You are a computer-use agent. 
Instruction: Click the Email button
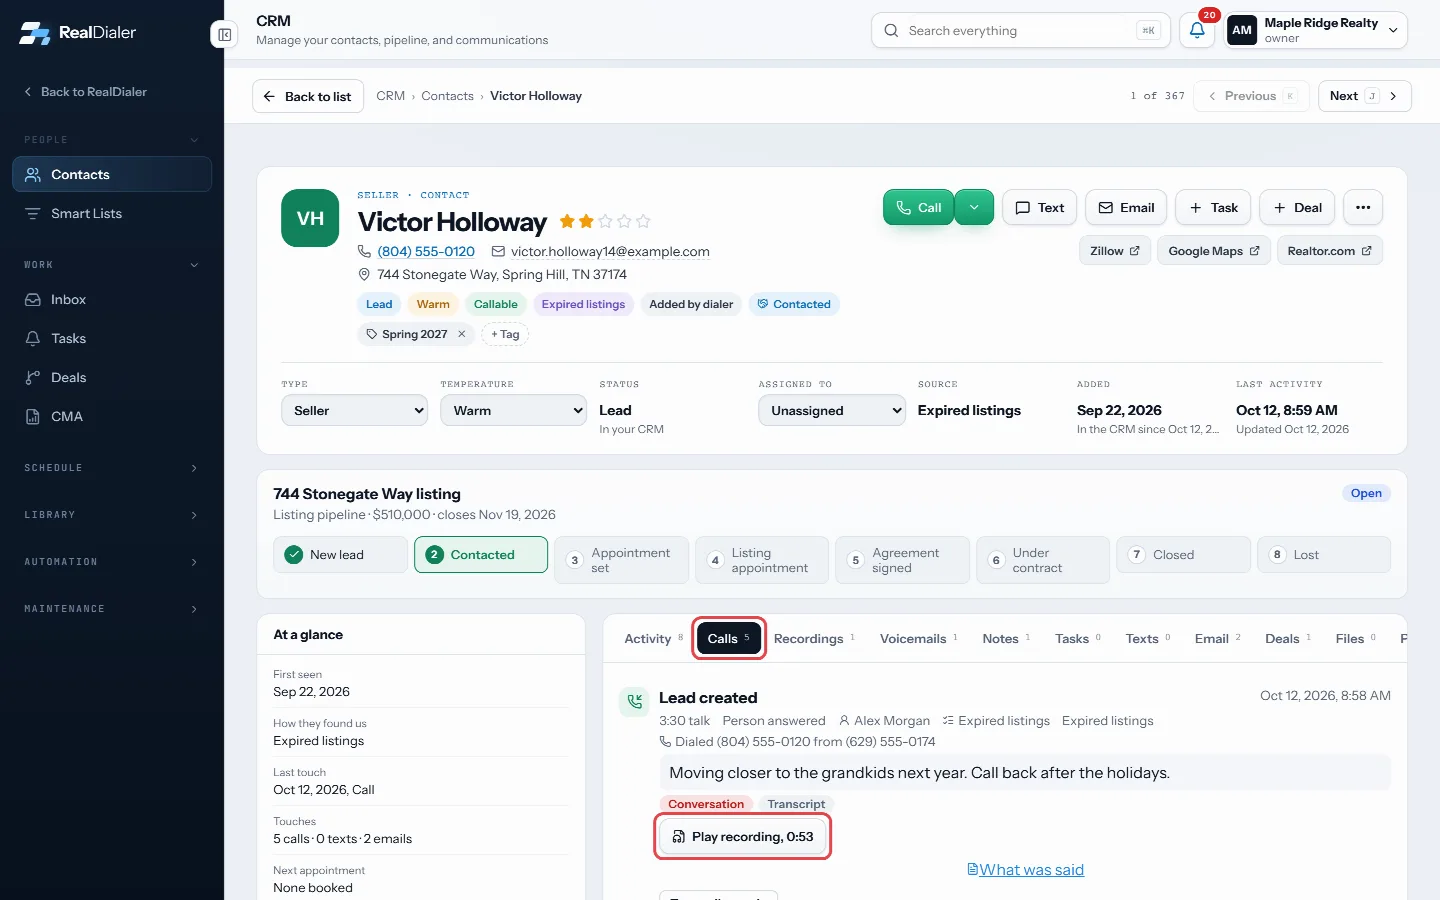(x=1126, y=207)
